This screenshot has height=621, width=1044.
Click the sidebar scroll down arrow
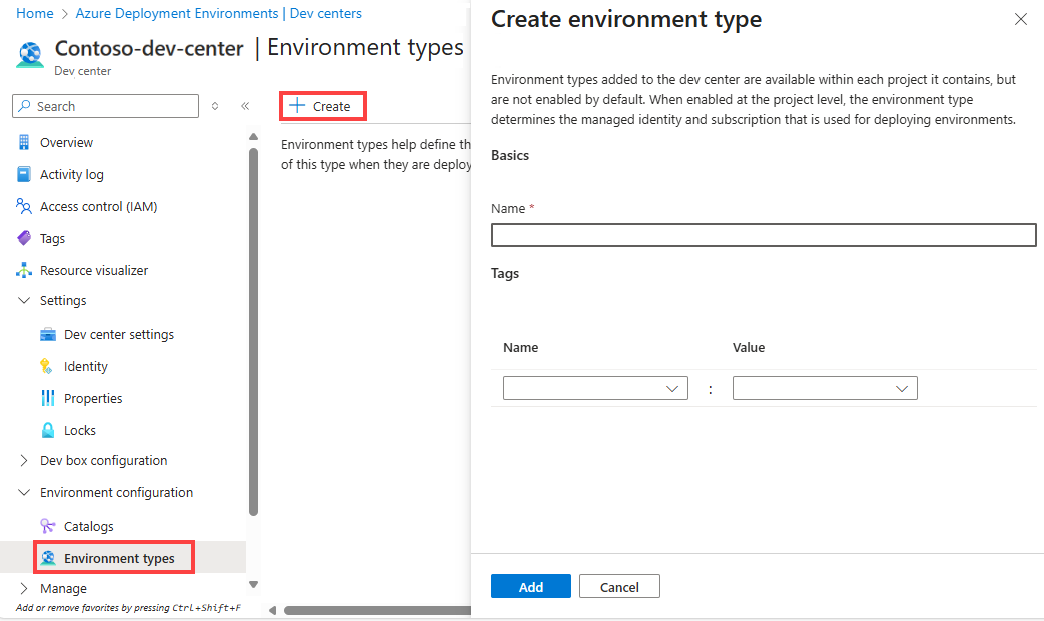click(x=253, y=584)
